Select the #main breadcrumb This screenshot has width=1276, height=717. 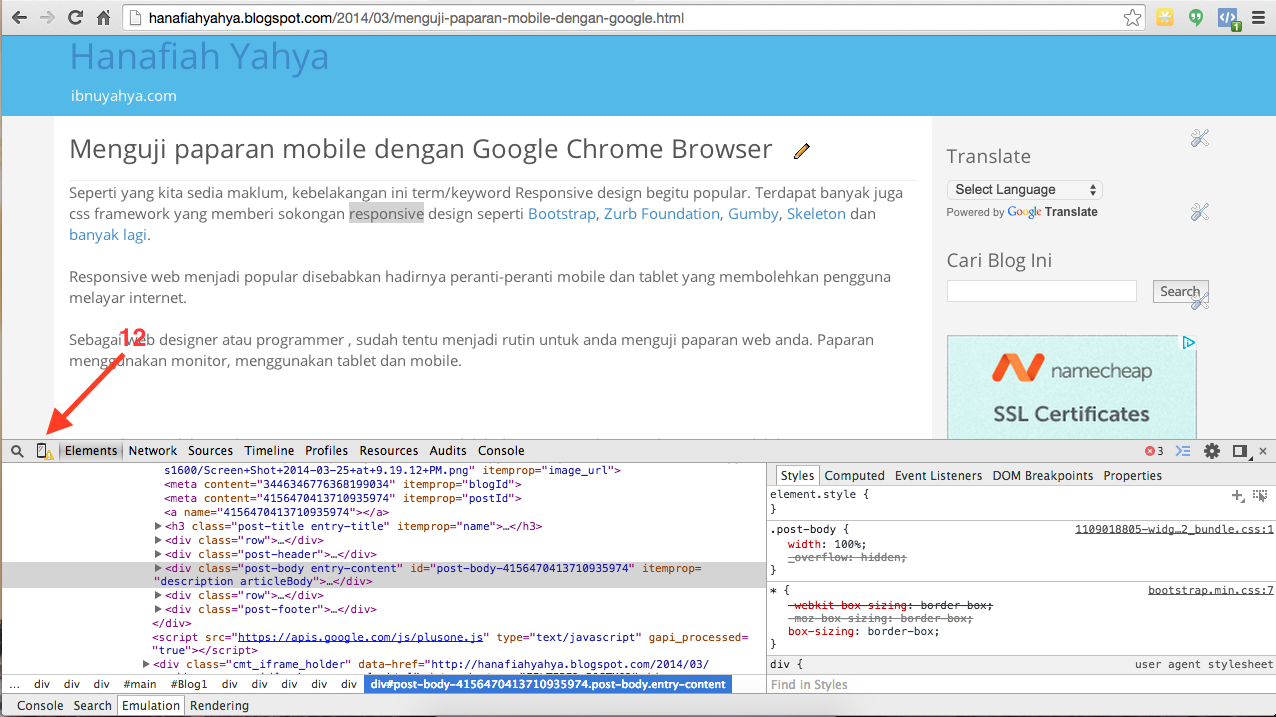tap(140, 685)
